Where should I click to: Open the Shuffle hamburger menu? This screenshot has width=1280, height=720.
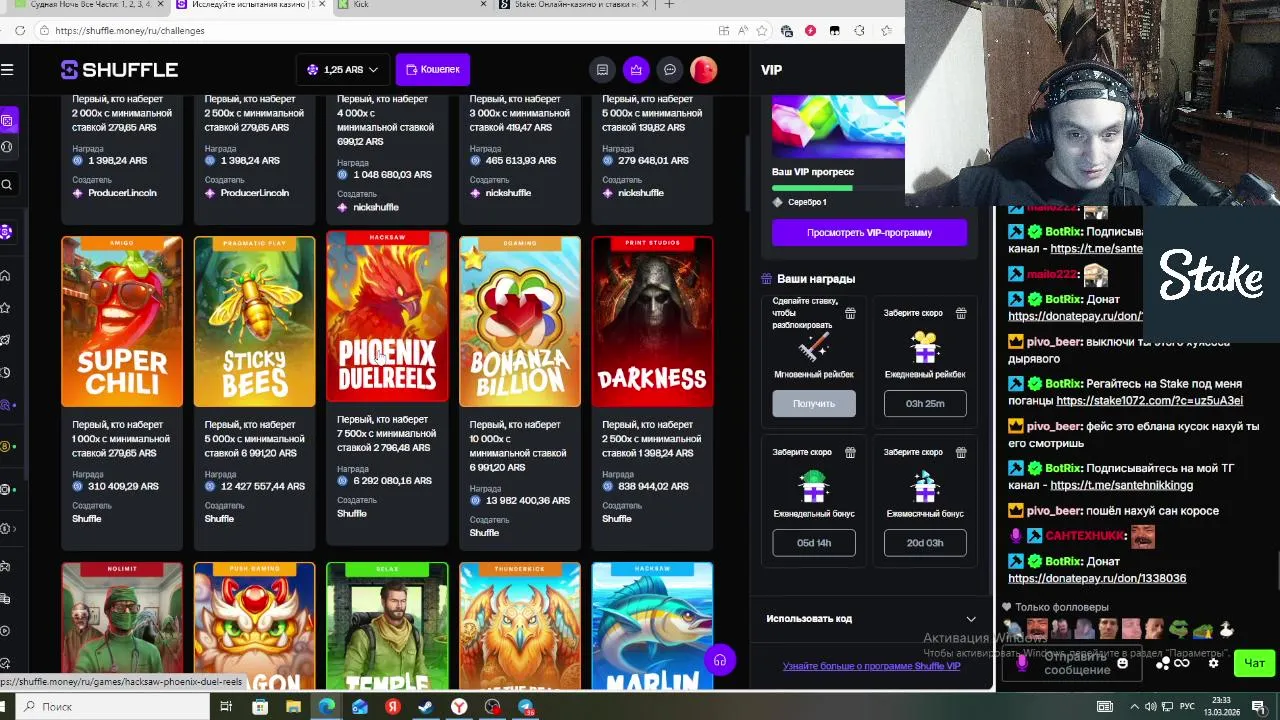(7, 70)
